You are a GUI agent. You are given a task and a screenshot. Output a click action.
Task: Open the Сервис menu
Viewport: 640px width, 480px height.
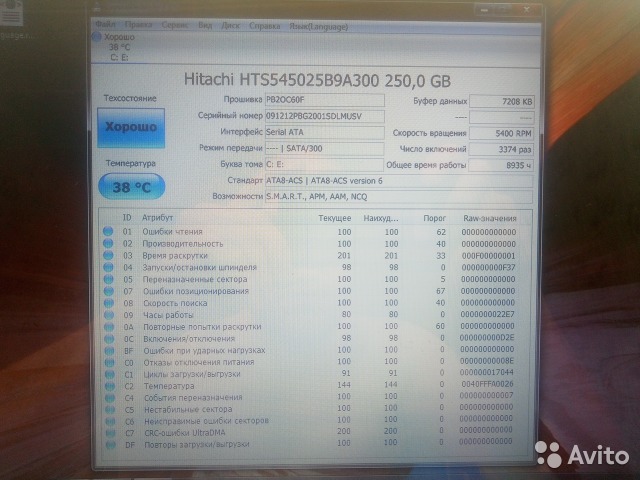pyautogui.click(x=175, y=25)
